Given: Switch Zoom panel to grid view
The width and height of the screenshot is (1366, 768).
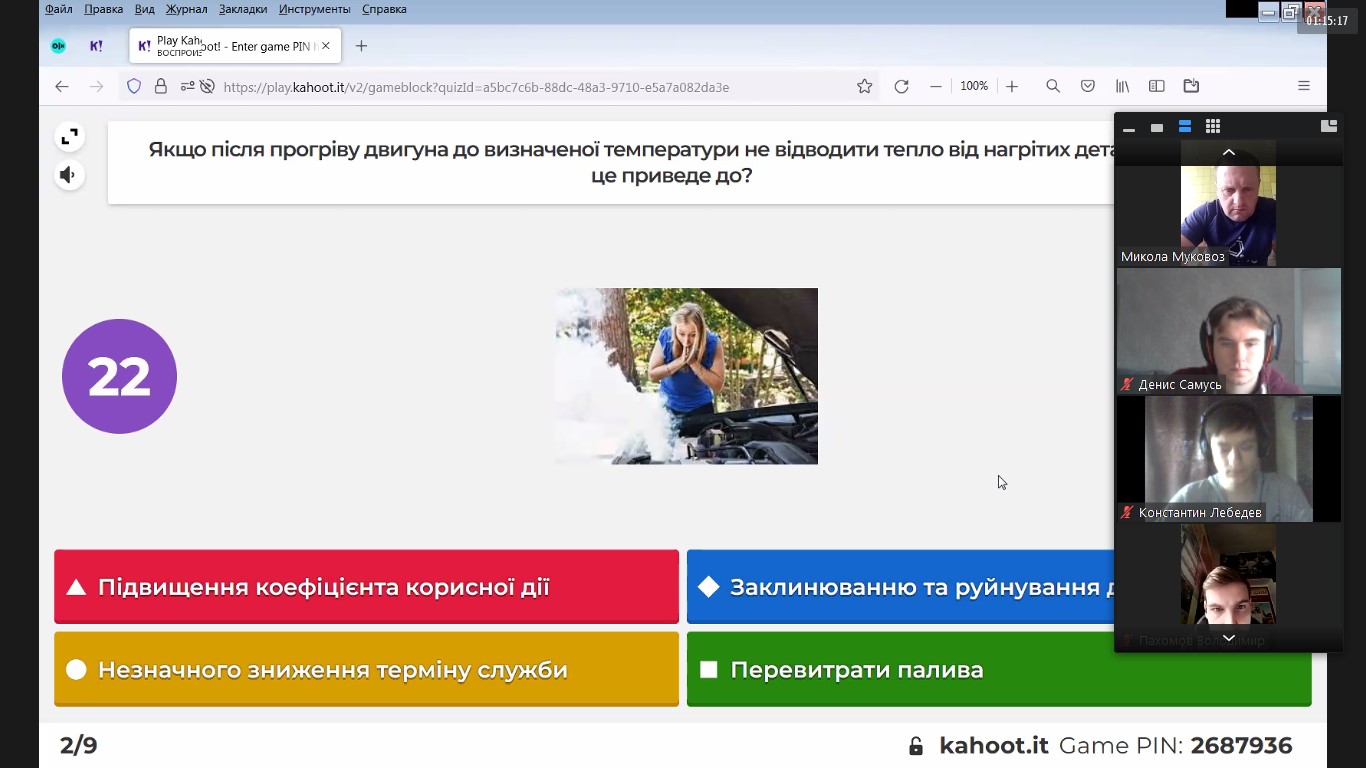Looking at the screenshot, I should [x=1212, y=127].
